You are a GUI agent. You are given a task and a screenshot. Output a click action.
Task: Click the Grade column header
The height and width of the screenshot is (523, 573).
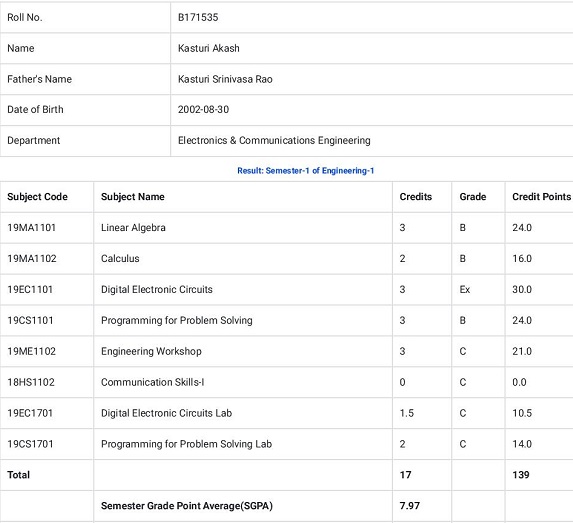473,197
